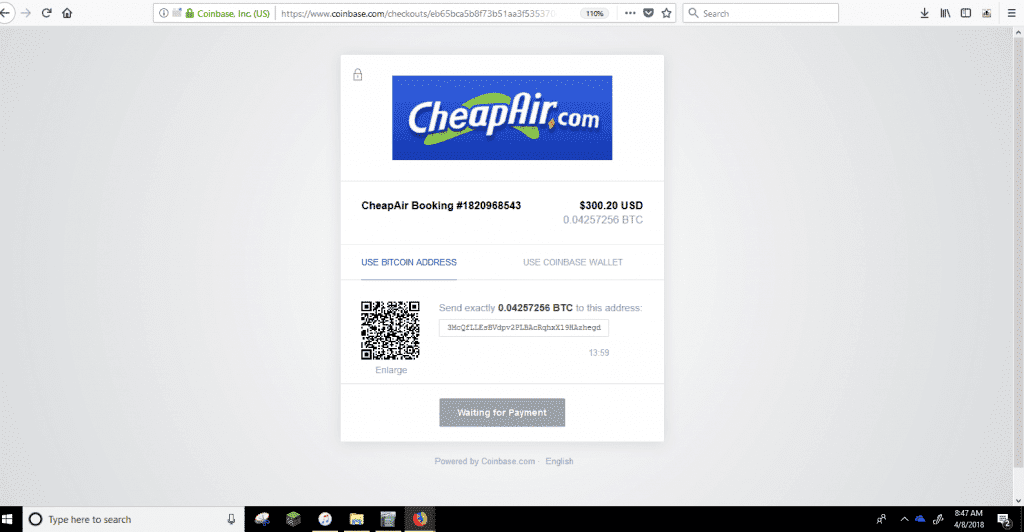The width and height of the screenshot is (1024, 532).
Task: Switch to the USE COINBASE WALLET tab
Action: (x=573, y=262)
